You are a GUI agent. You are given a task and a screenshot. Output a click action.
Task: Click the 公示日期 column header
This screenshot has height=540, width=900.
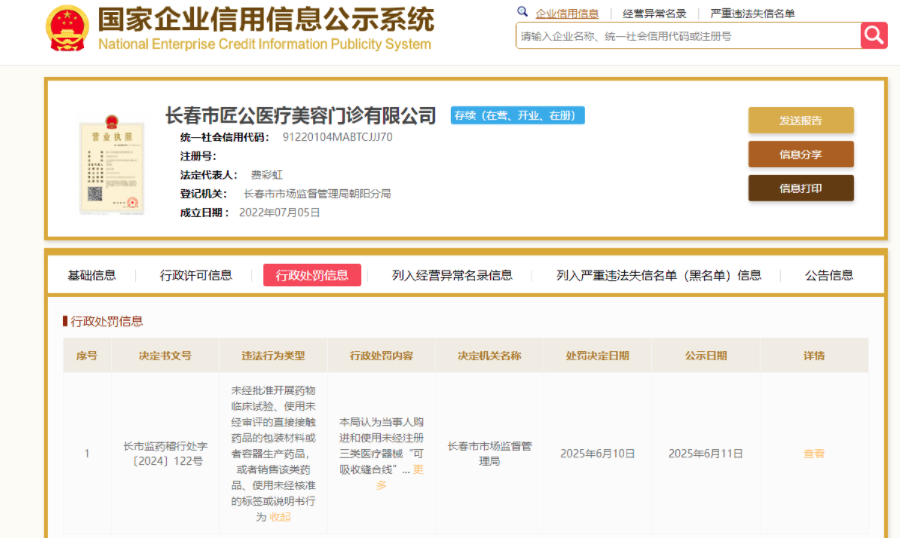706,356
